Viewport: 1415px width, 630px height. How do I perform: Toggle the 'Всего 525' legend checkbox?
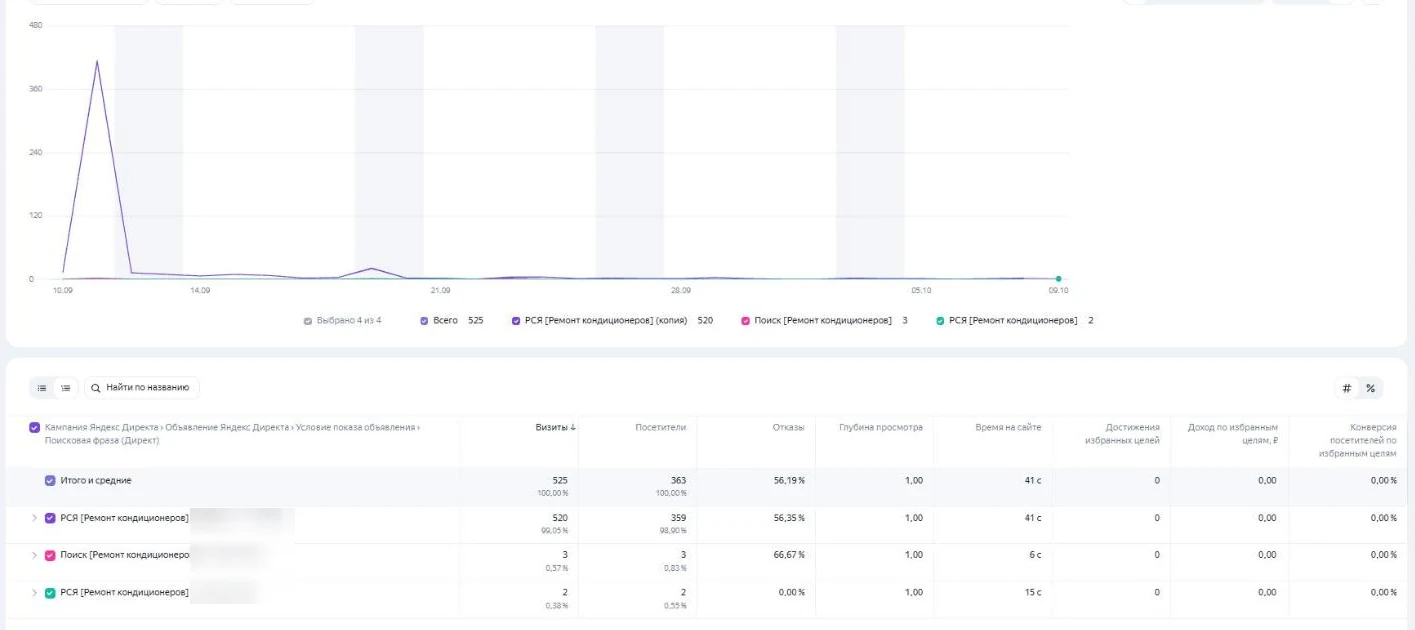pos(424,321)
